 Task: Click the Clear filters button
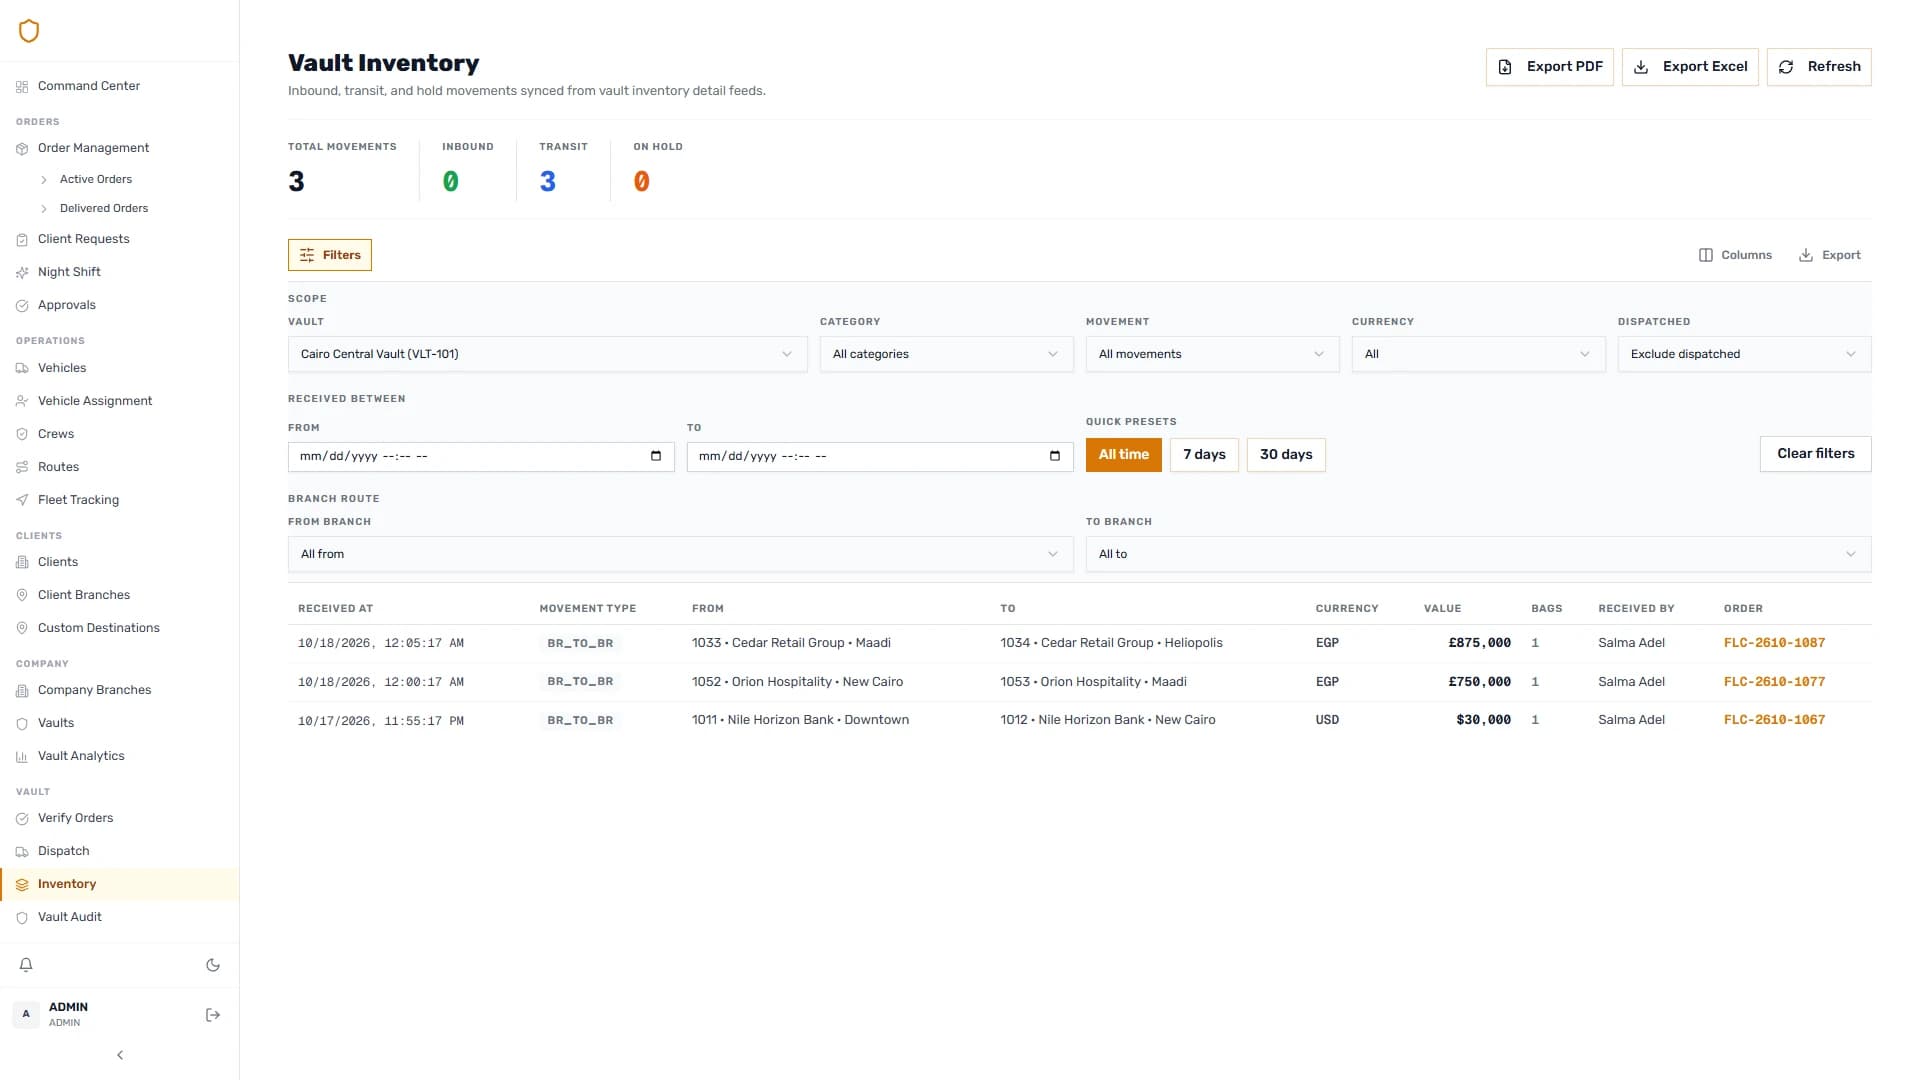(x=1815, y=454)
